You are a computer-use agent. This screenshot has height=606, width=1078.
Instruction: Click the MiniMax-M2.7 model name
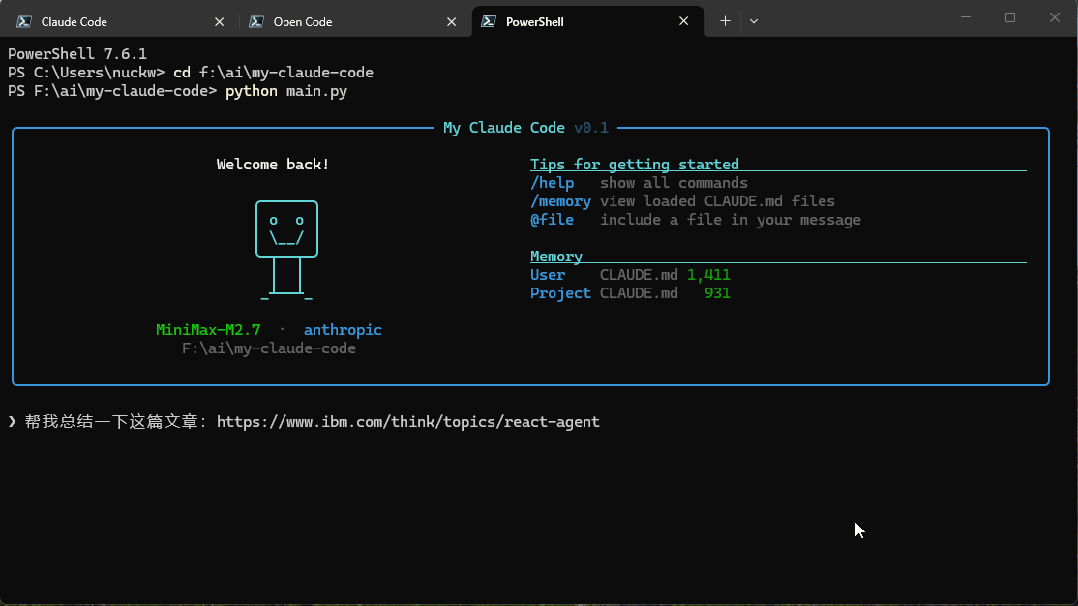(208, 330)
